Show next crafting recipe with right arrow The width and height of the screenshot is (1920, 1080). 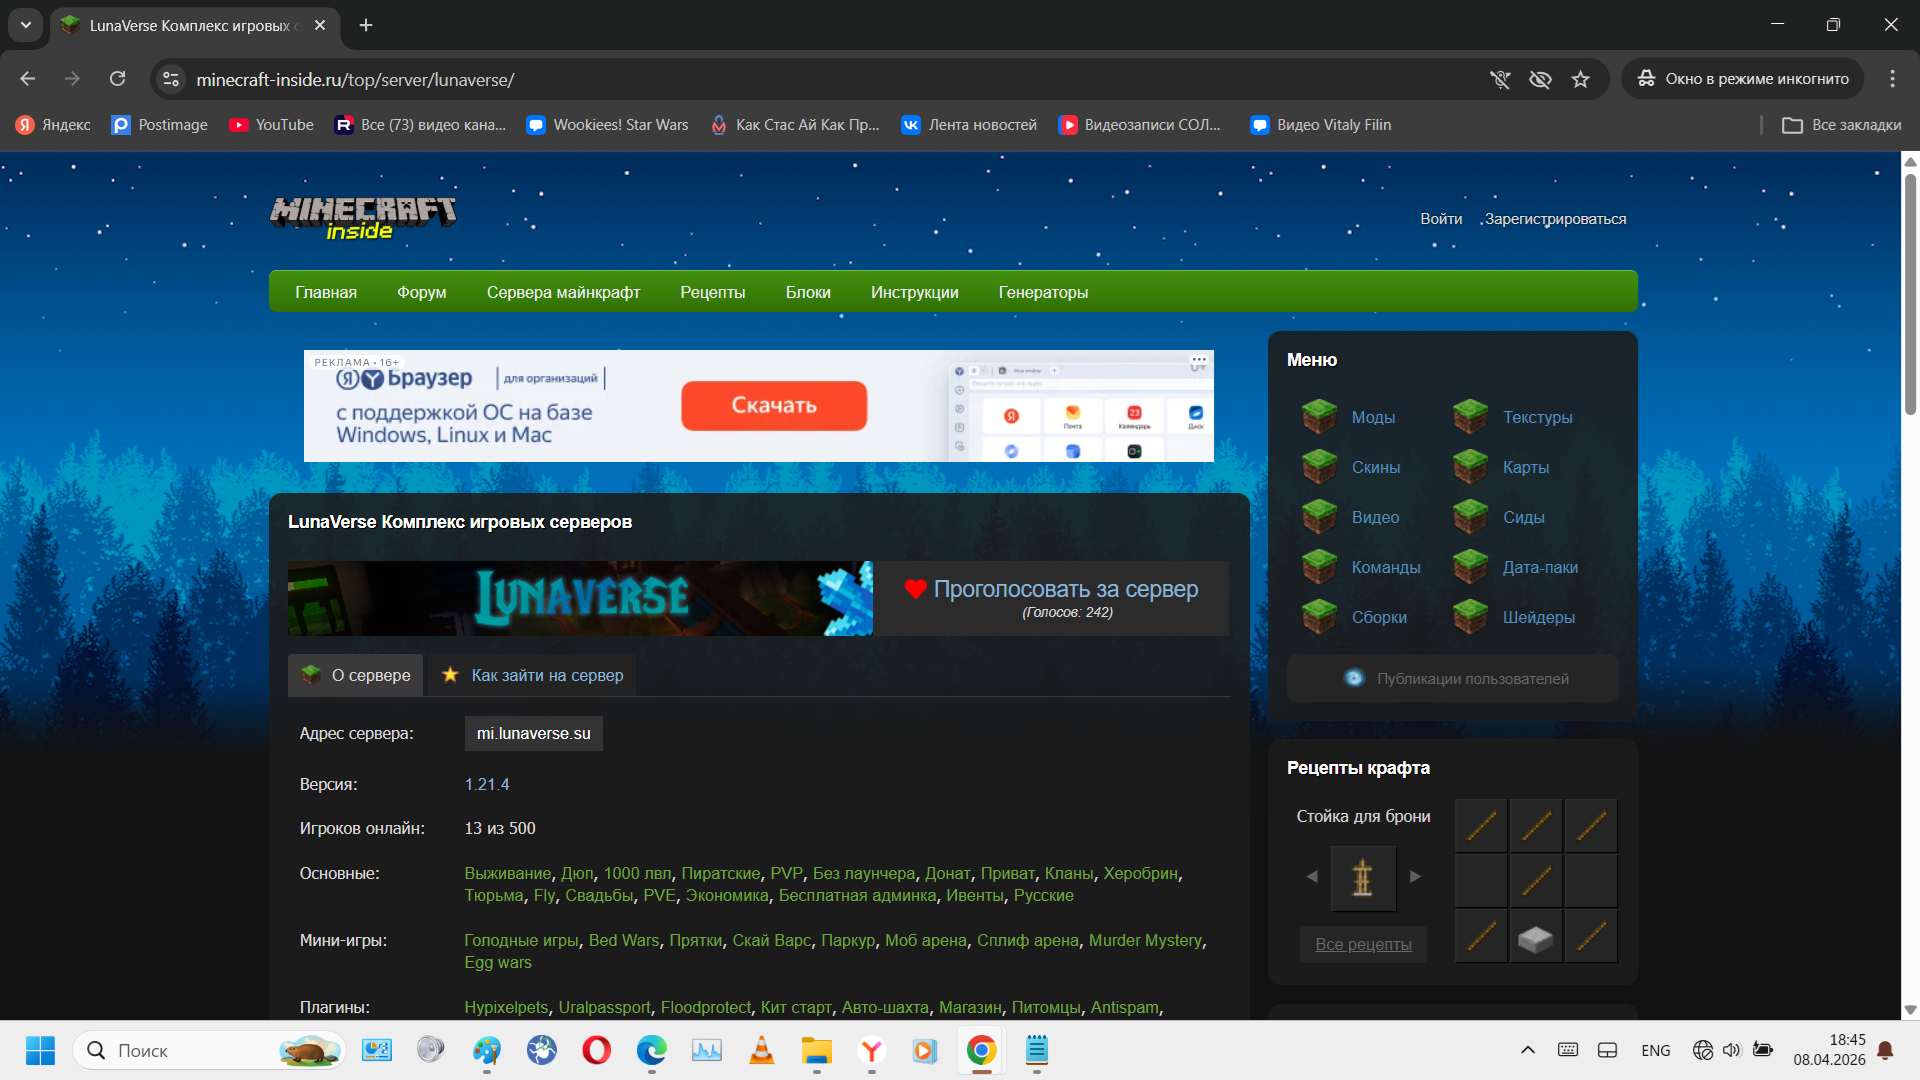(1415, 877)
